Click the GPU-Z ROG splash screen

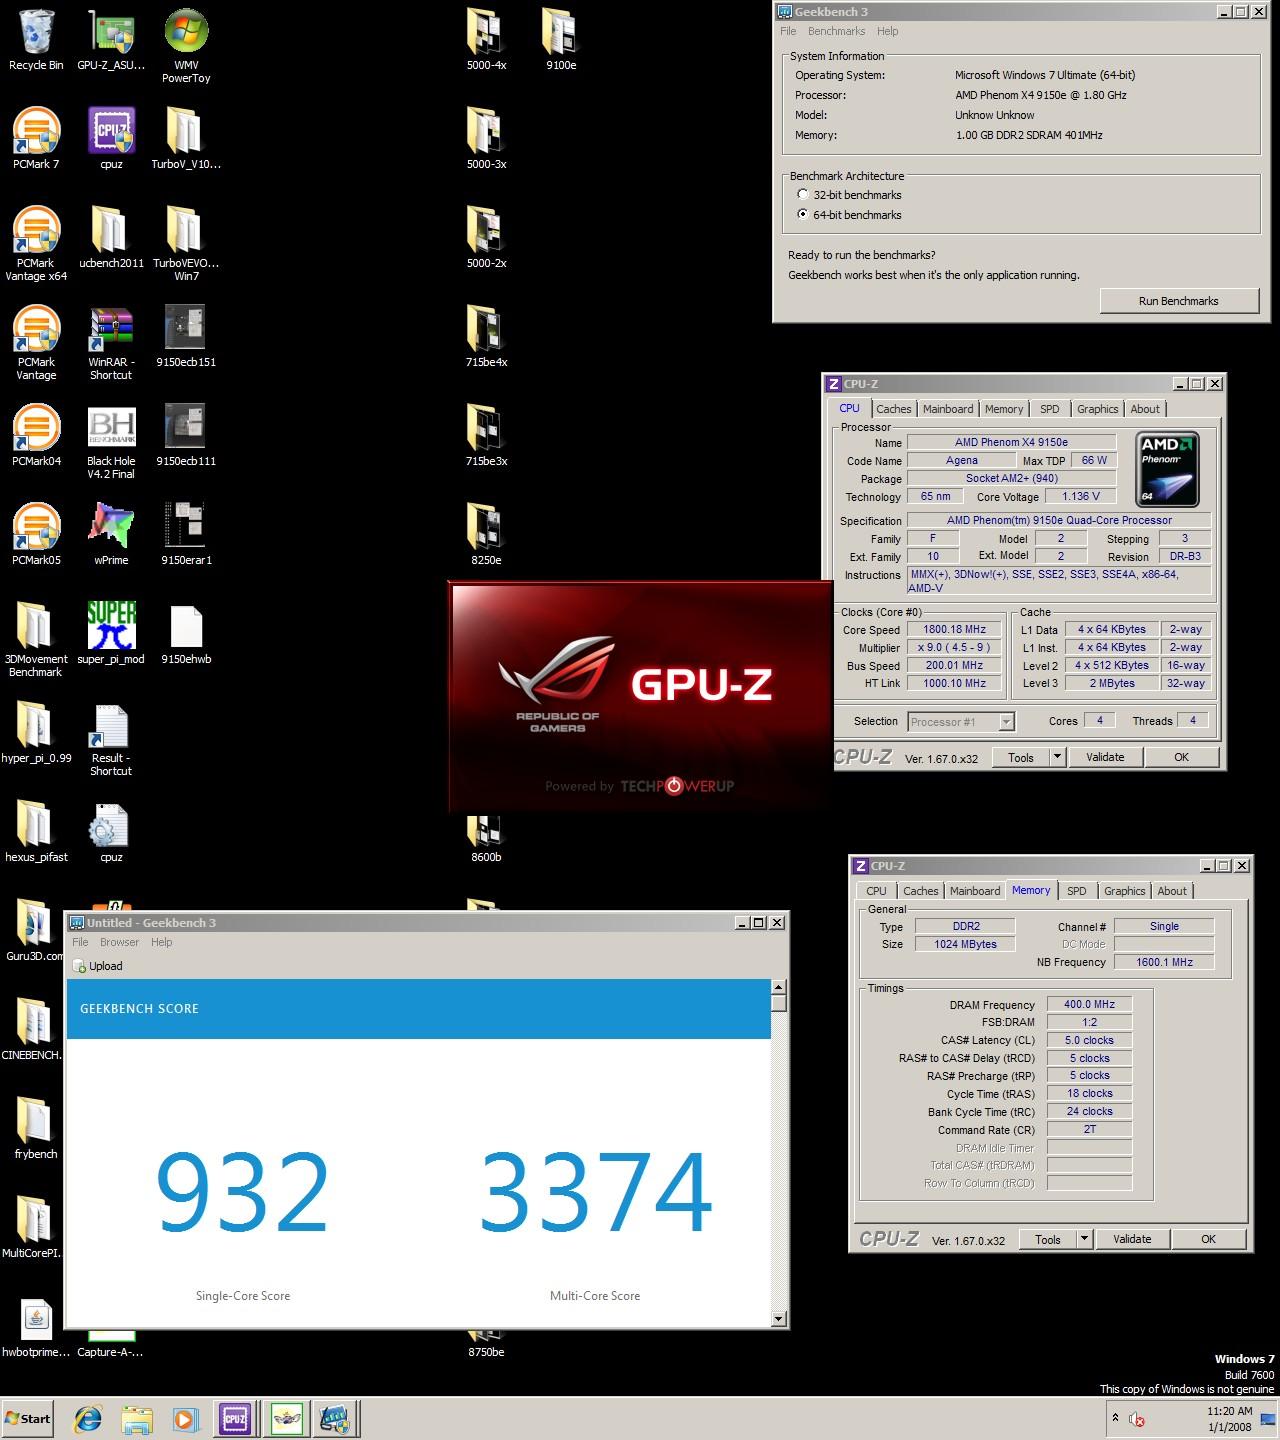(640, 695)
